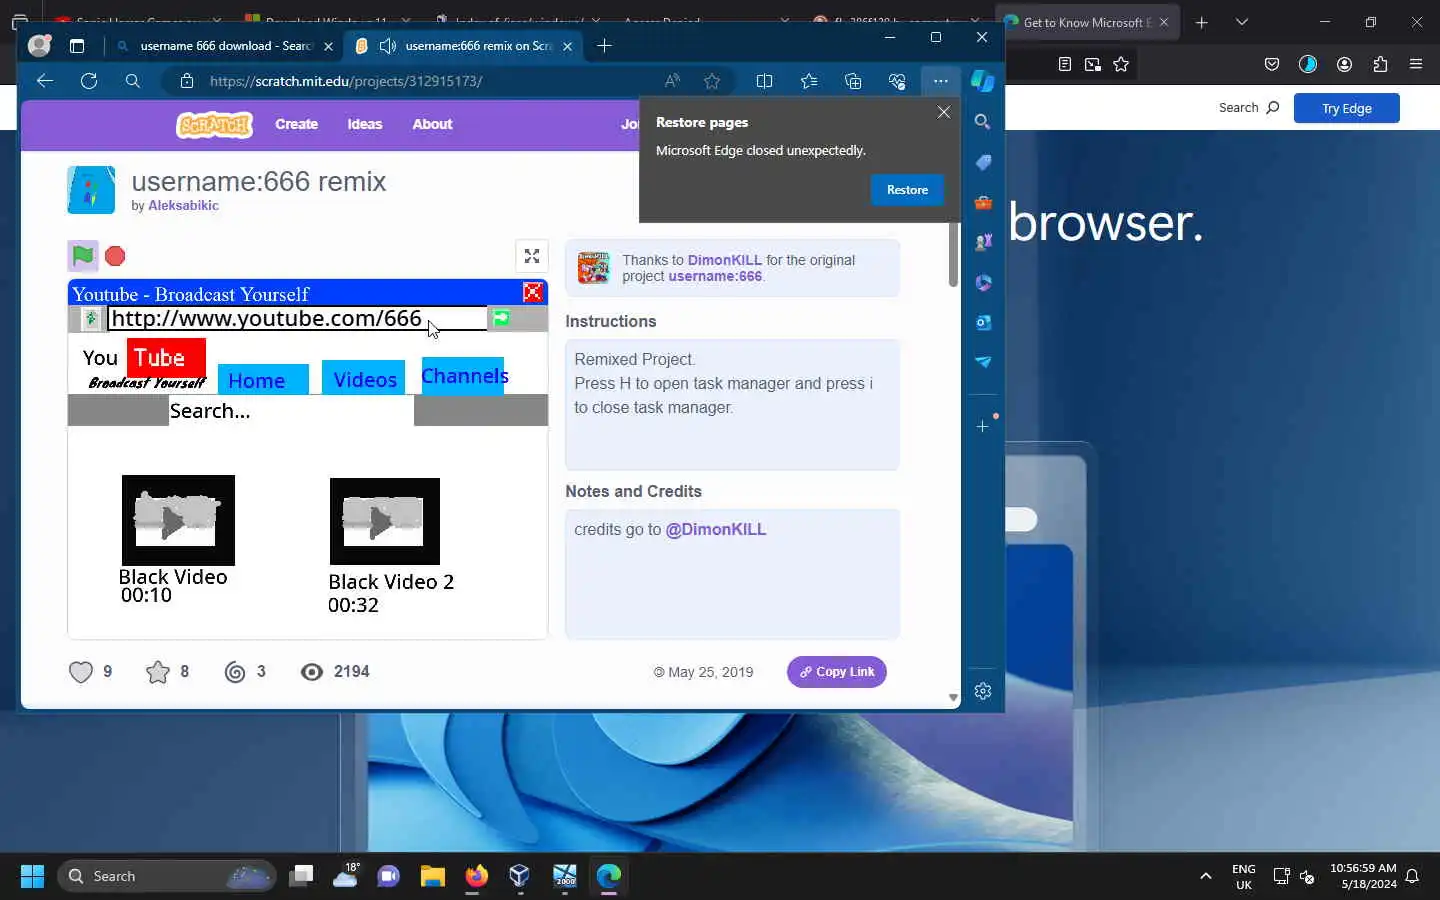This screenshot has height=900, width=1440.
Task: View remixes via the spiral icon
Action: [x=235, y=672]
